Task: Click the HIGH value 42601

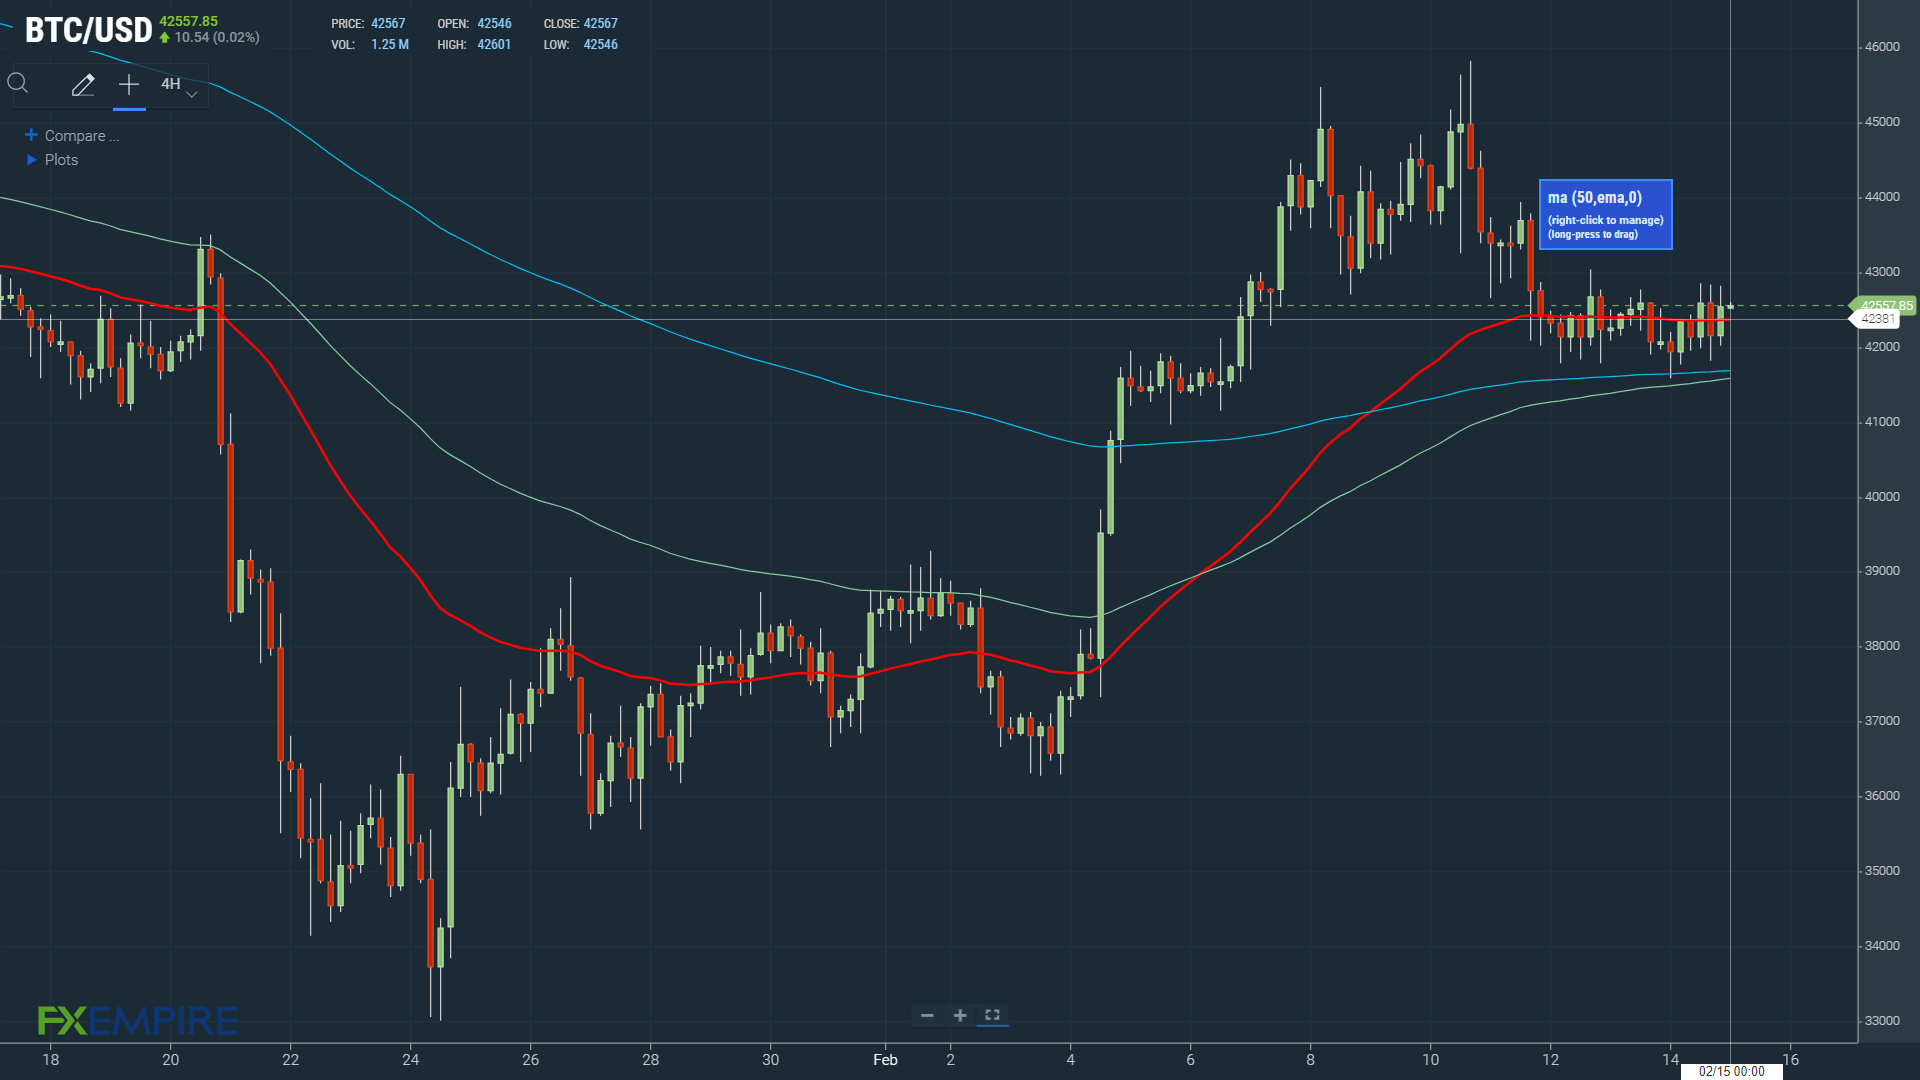Action: click(494, 45)
